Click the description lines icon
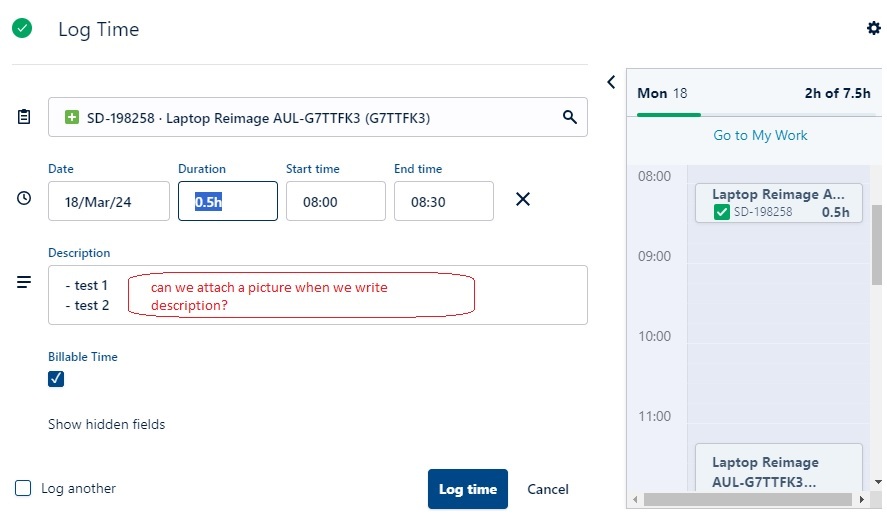 [24, 283]
